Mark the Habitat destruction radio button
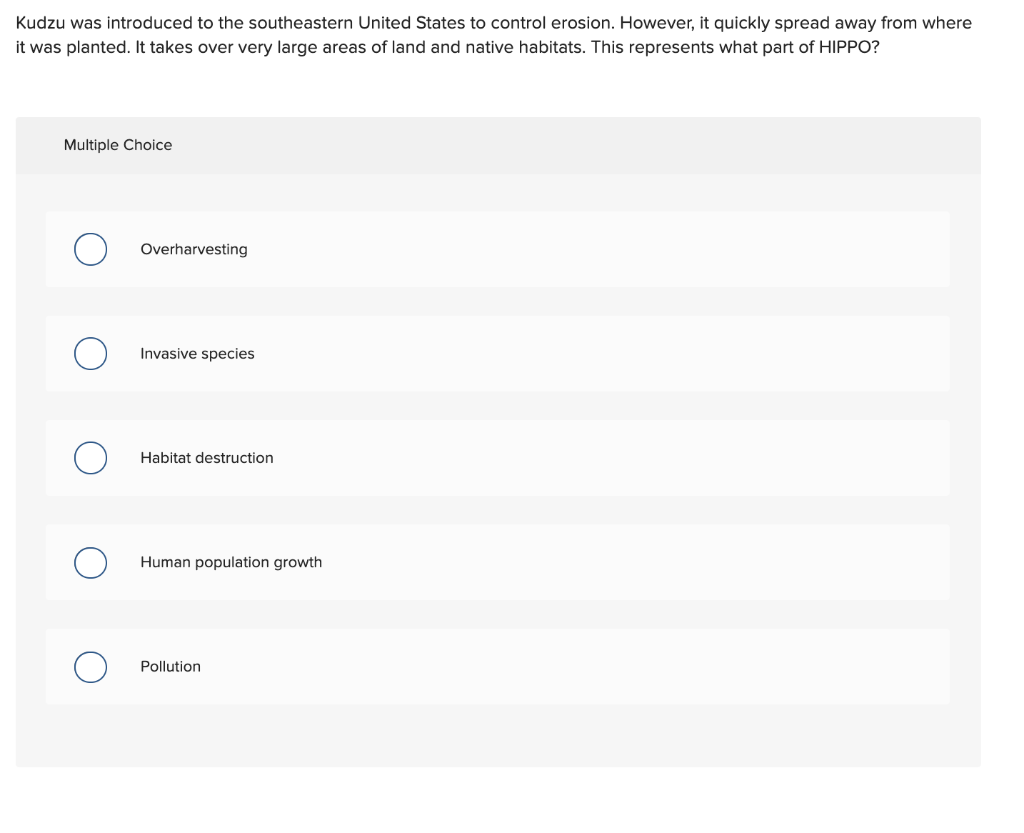1024x833 pixels. 91,458
